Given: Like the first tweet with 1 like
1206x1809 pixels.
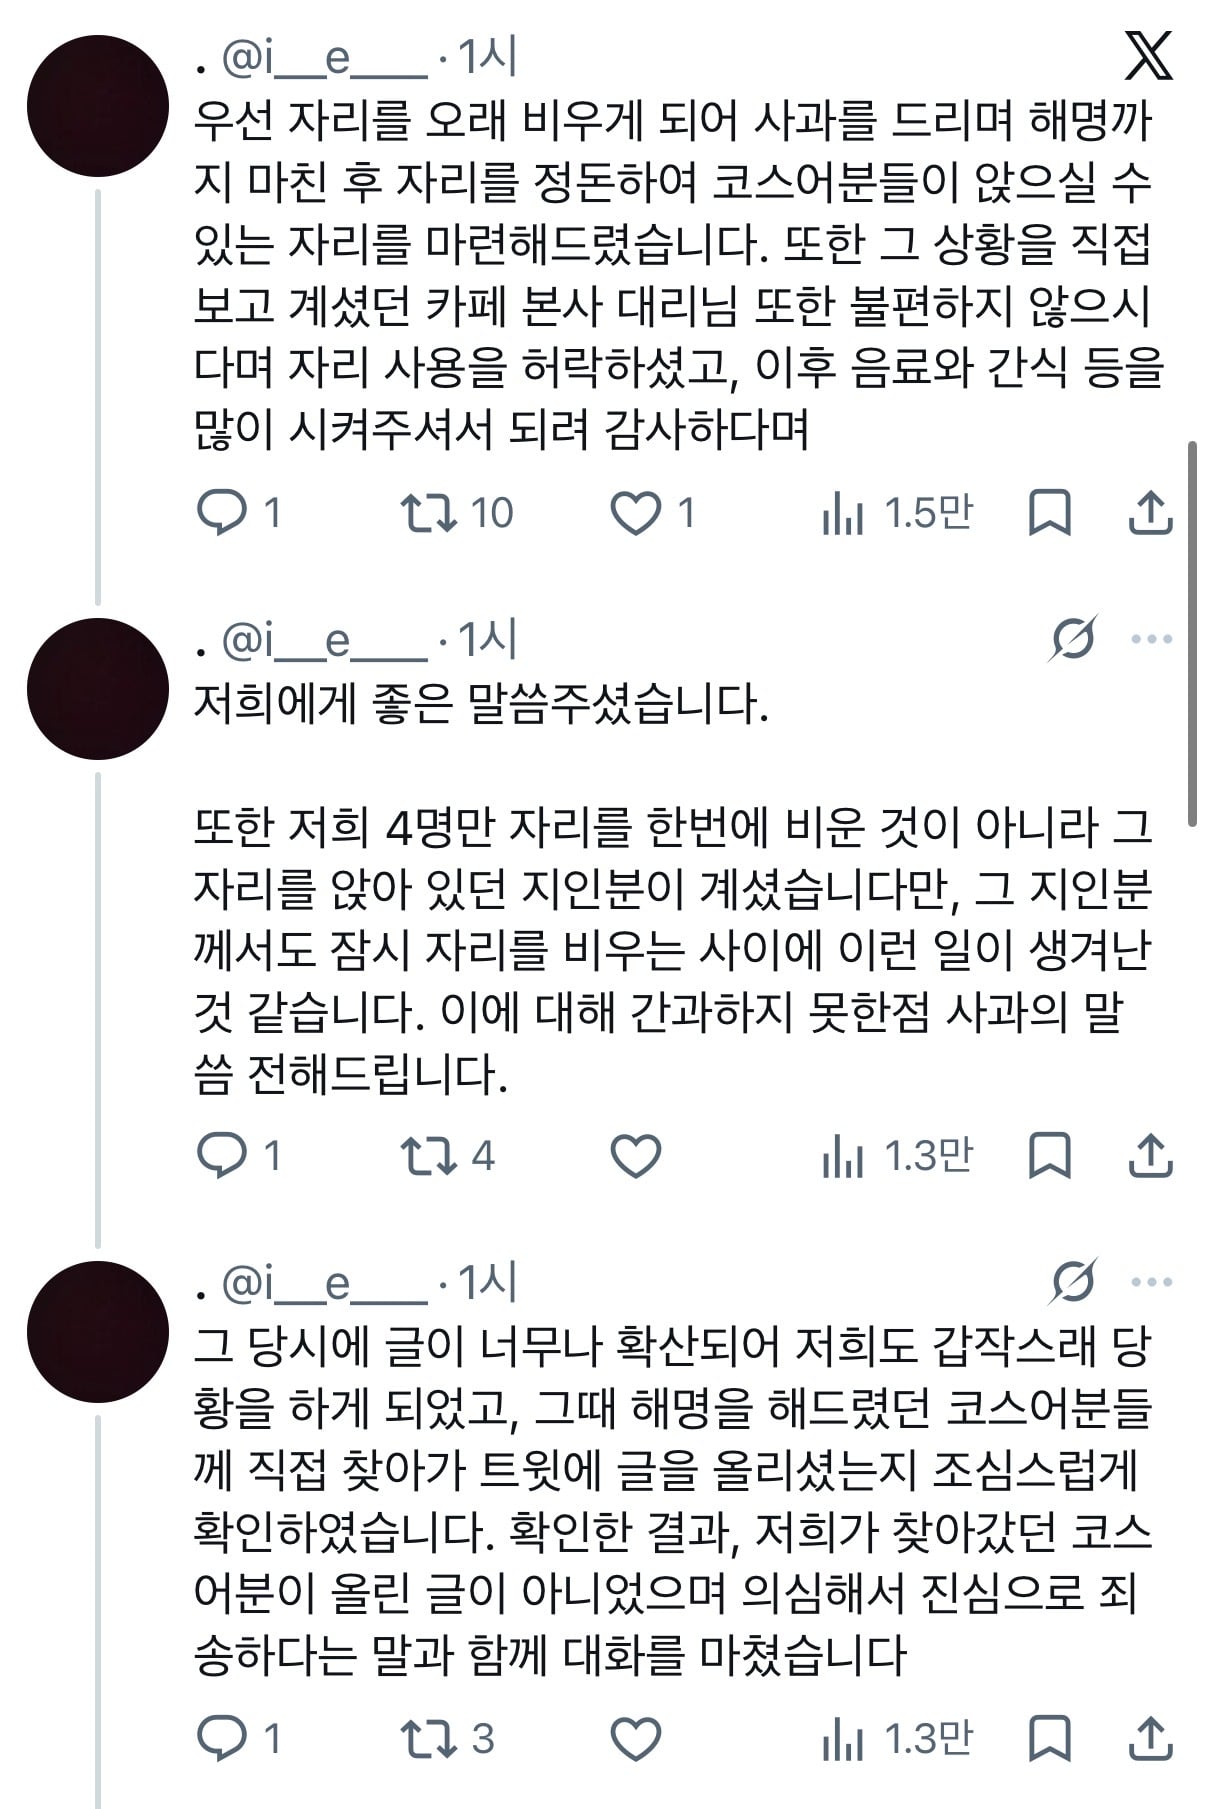Looking at the screenshot, I should [x=652, y=513].
